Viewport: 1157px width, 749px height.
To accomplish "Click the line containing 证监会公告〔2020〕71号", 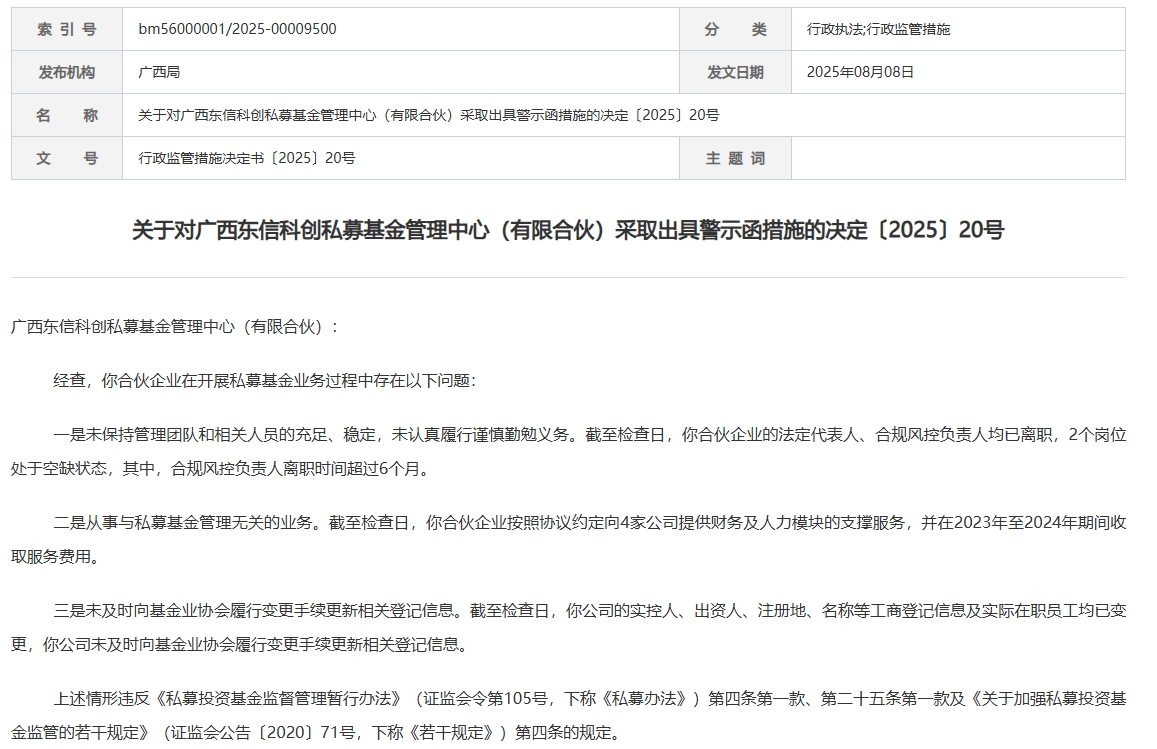I will (317, 732).
